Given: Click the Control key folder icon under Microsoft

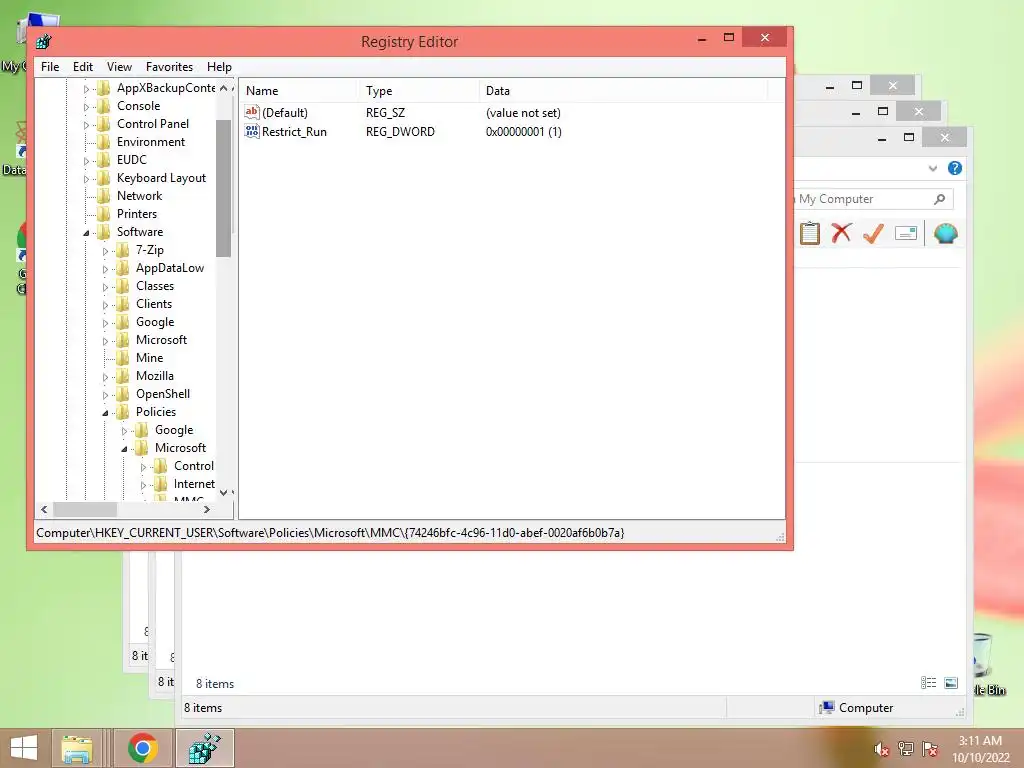Looking at the screenshot, I should [161, 466].
